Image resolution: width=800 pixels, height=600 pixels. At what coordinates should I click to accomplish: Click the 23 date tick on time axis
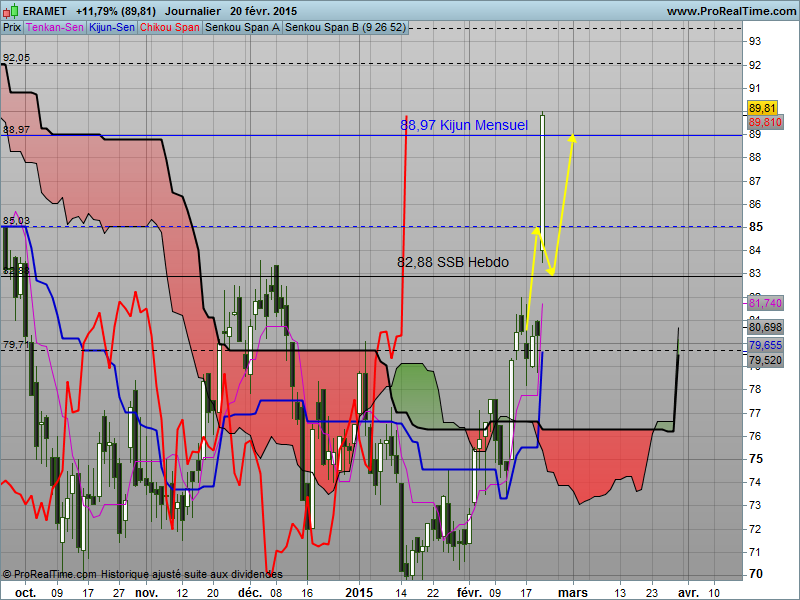coord(652,593)
